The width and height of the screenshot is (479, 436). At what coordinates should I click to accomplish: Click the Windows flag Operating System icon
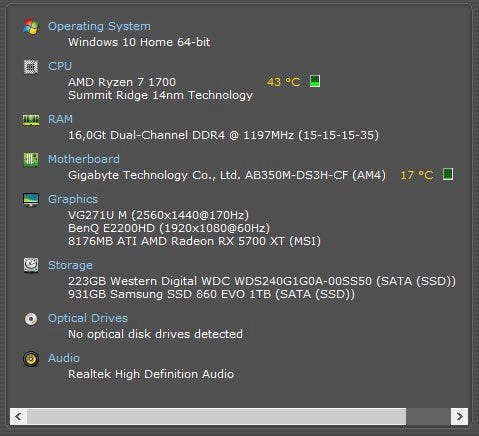tap(31, 27)
